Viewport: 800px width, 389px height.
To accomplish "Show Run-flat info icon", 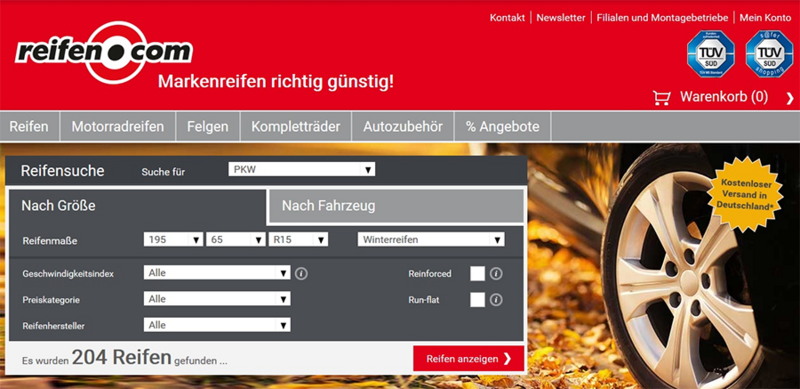I will [x=496, y=300].
